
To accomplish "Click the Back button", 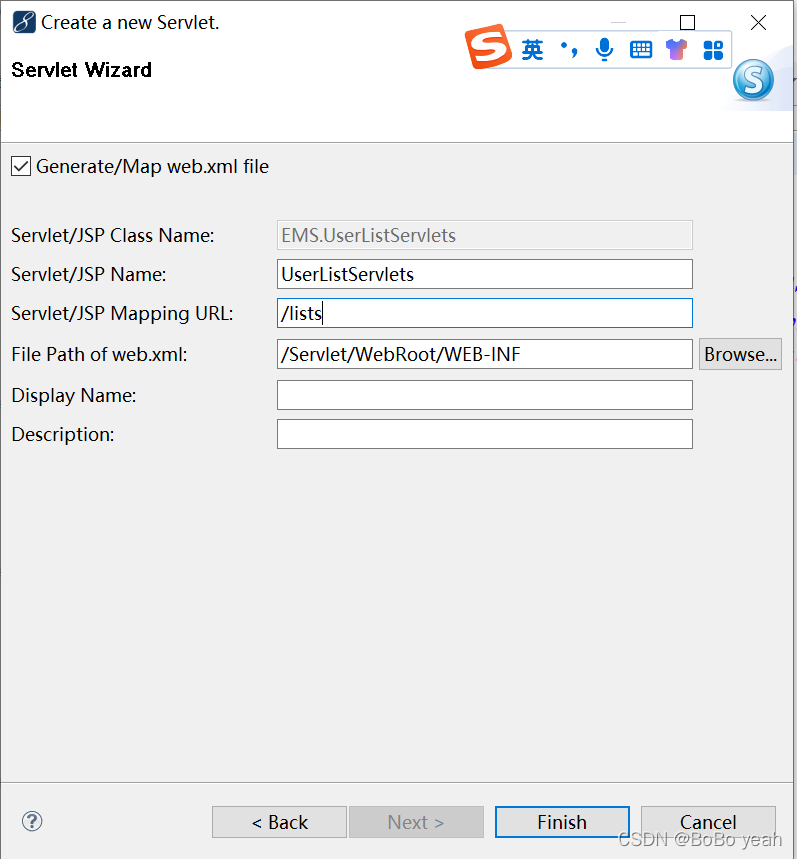I will pyautogui.click(x=279, y=821).
